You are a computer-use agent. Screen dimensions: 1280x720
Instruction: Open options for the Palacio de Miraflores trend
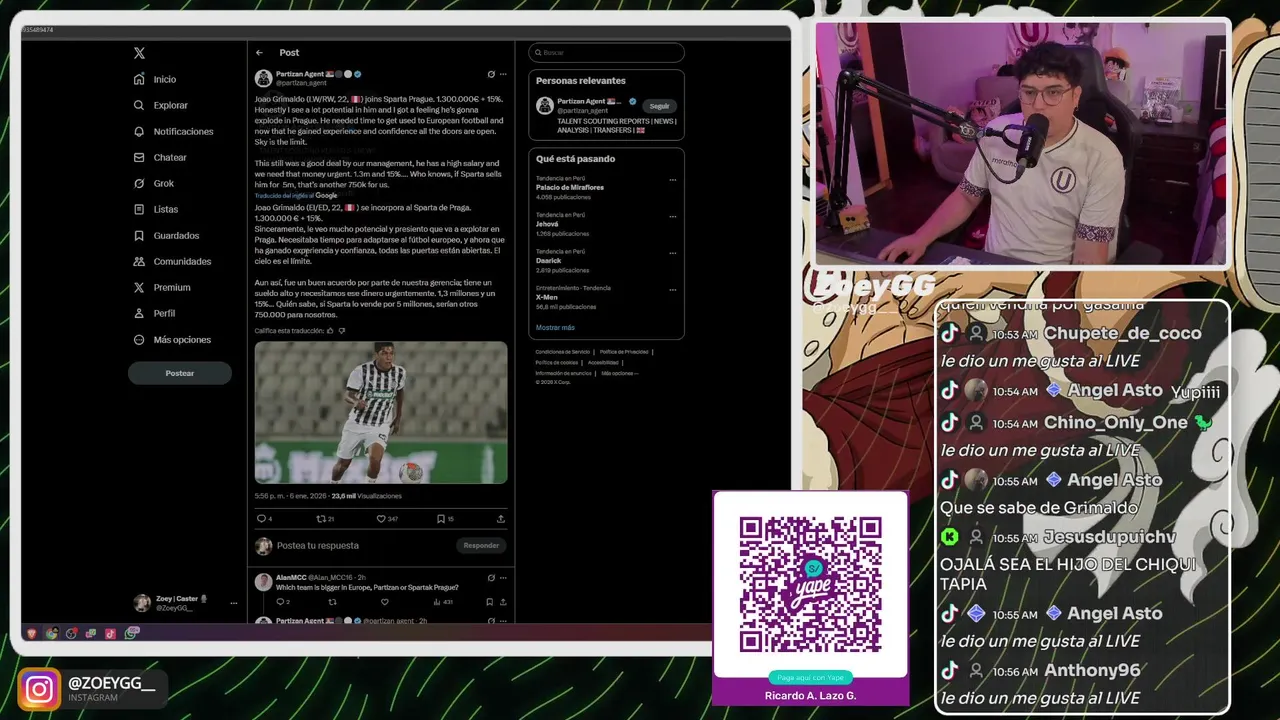coord(672,180)
